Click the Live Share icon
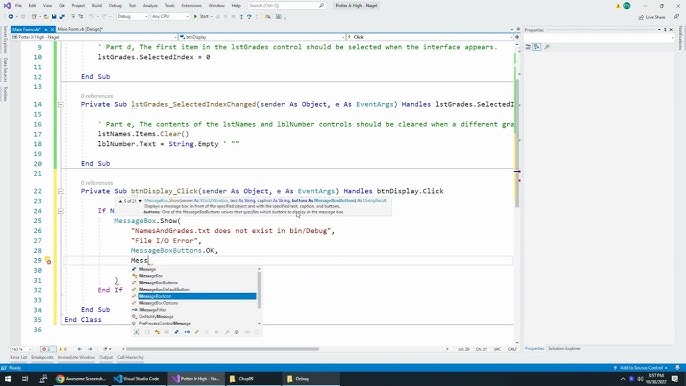Image resolution: width=686 pixels, height=386 pixels. click(x=651, y=17)
